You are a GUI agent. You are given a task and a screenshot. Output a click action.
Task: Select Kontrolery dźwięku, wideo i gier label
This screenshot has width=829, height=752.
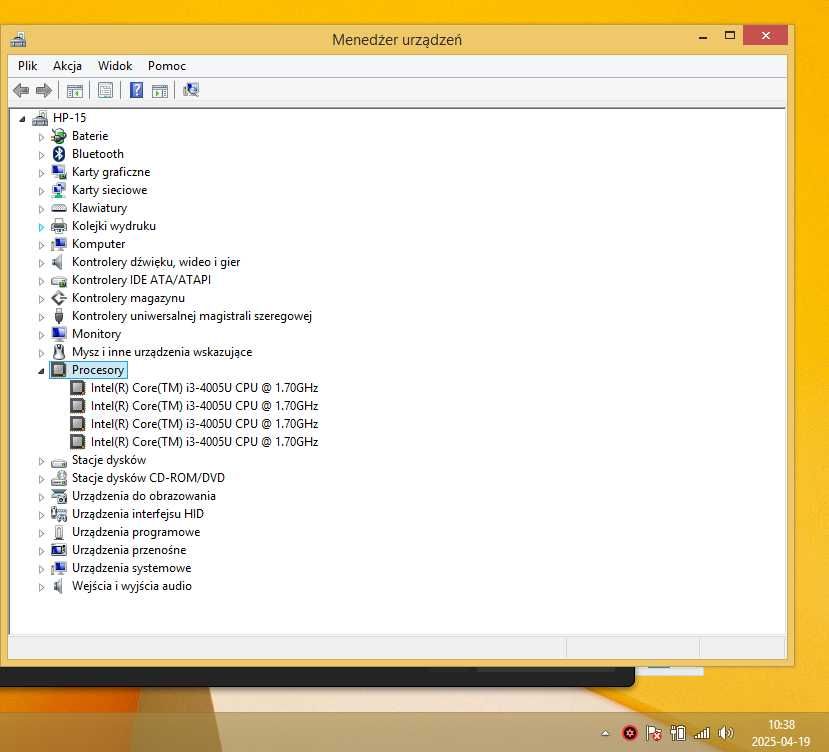[x=156, y=262]
